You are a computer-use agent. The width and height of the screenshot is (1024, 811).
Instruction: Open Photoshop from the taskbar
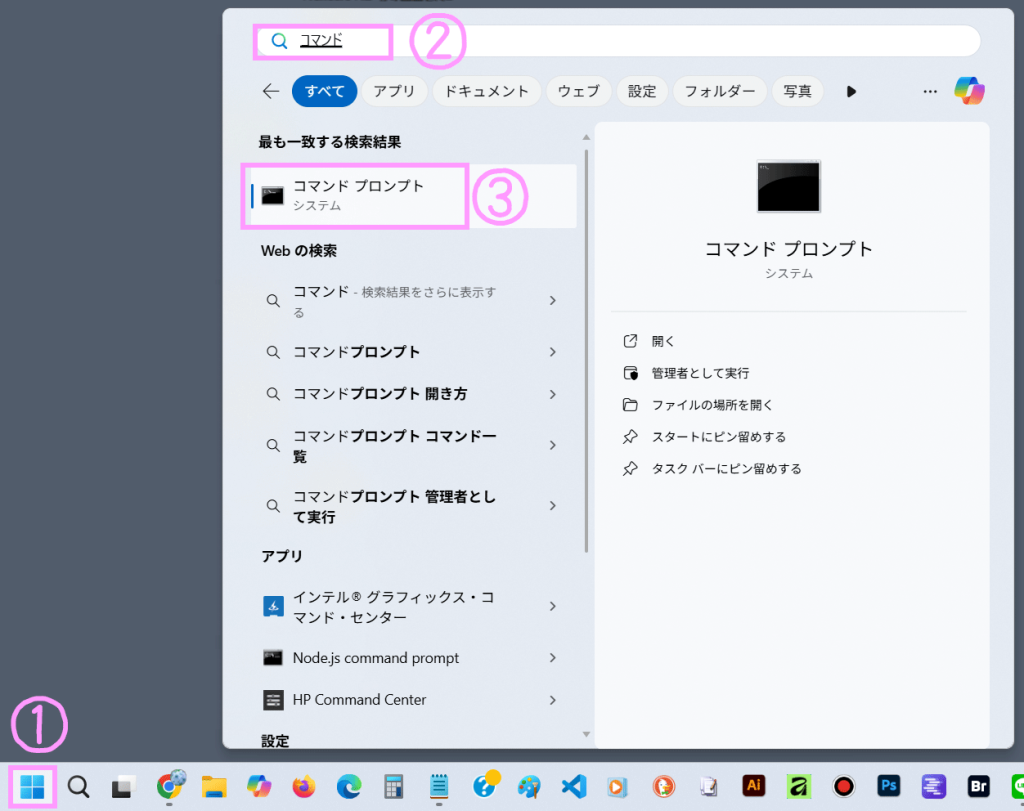coord(888,787)
